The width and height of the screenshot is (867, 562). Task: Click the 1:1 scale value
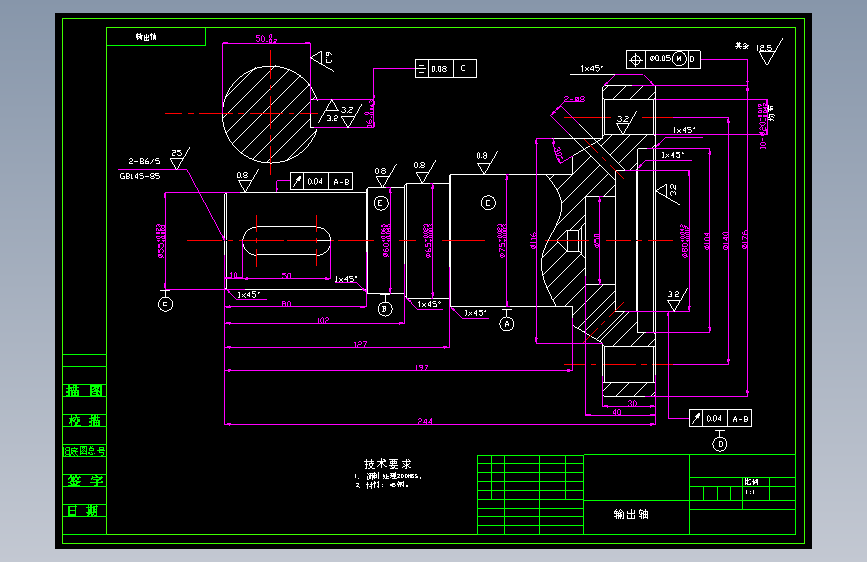tap(750, 492)
